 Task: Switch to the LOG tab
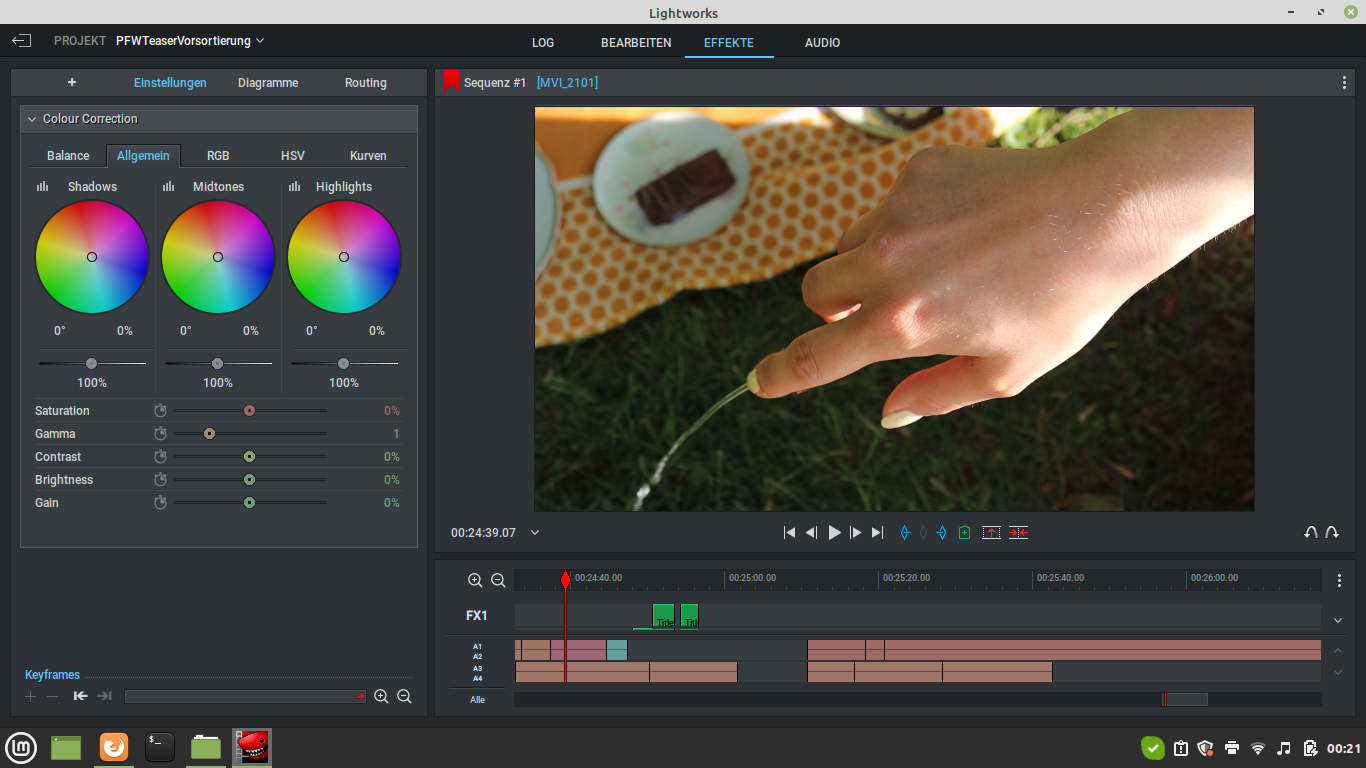click(543, 43)
